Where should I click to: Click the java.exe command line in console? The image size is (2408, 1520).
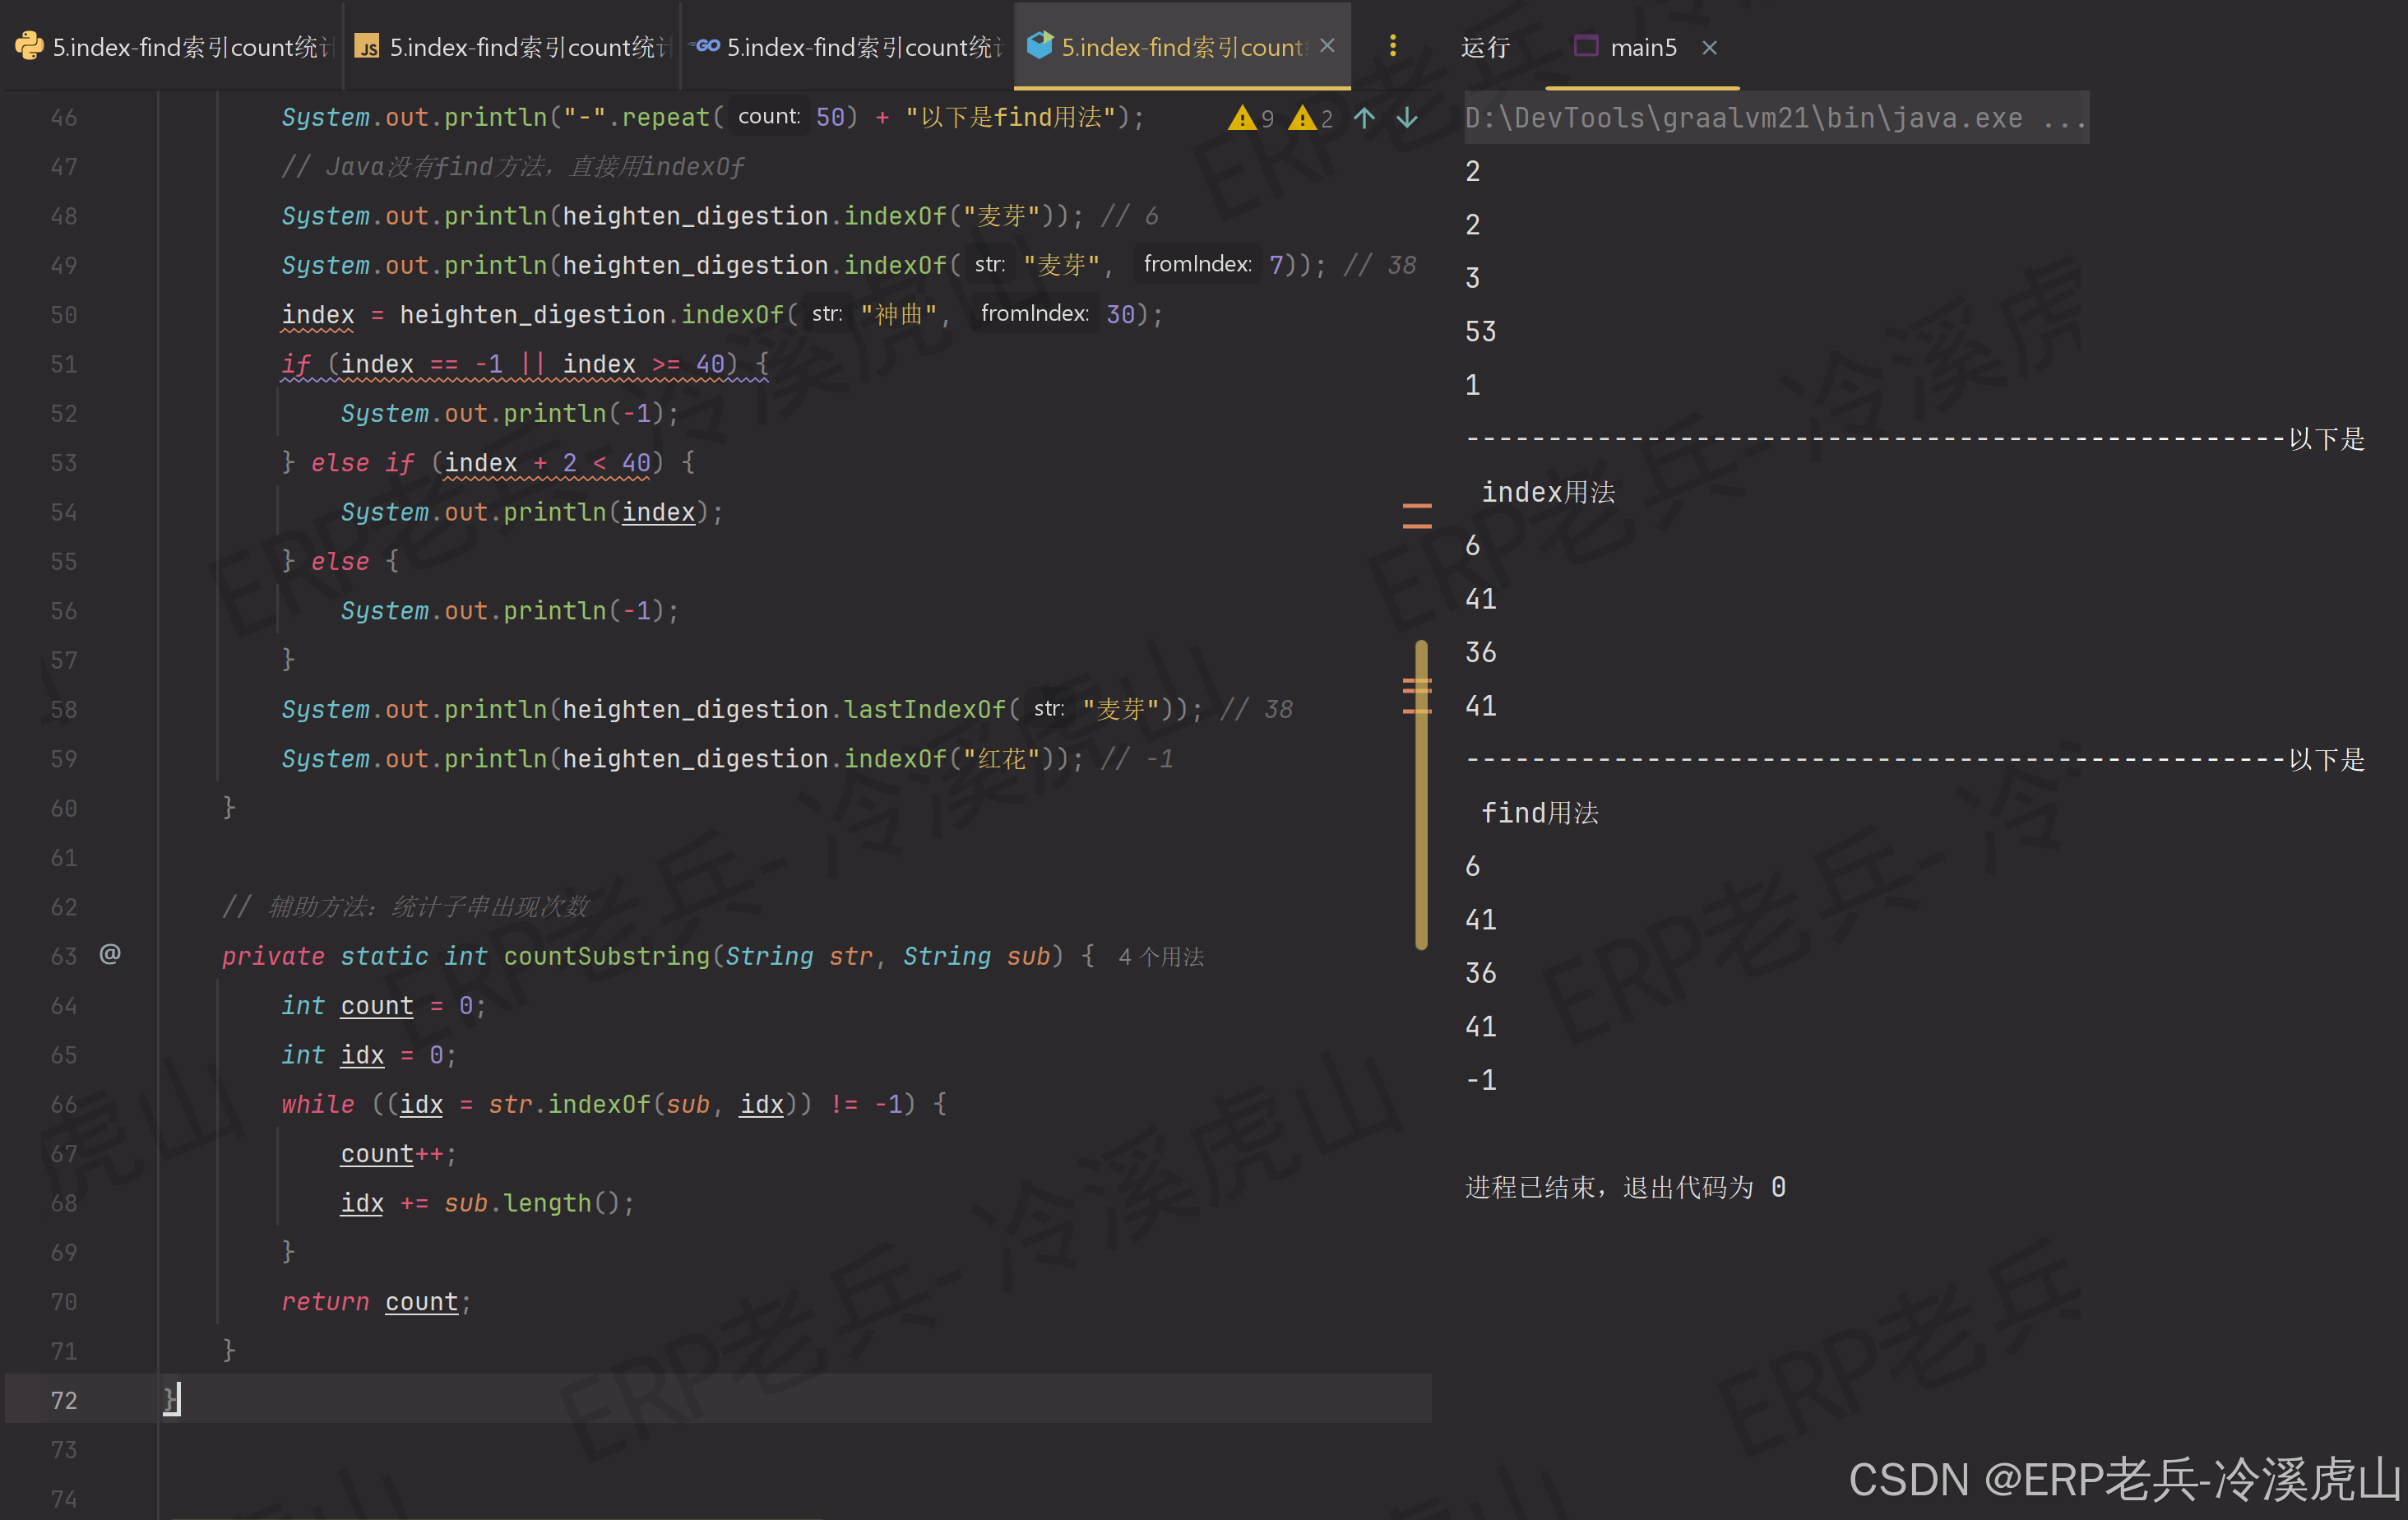point(1776,118)
